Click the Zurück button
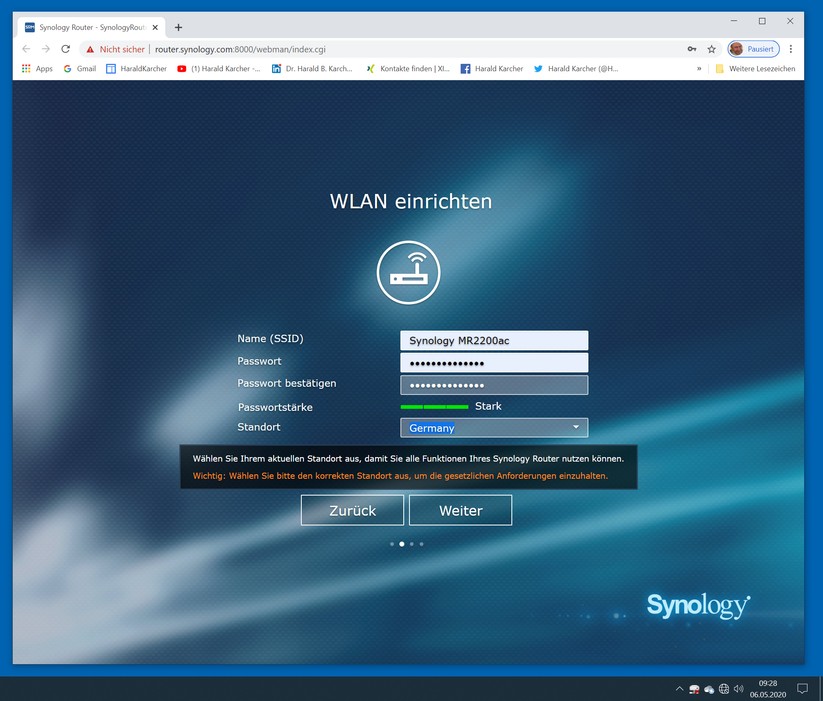Screen dimensions: 823x701 coord(352,510)
